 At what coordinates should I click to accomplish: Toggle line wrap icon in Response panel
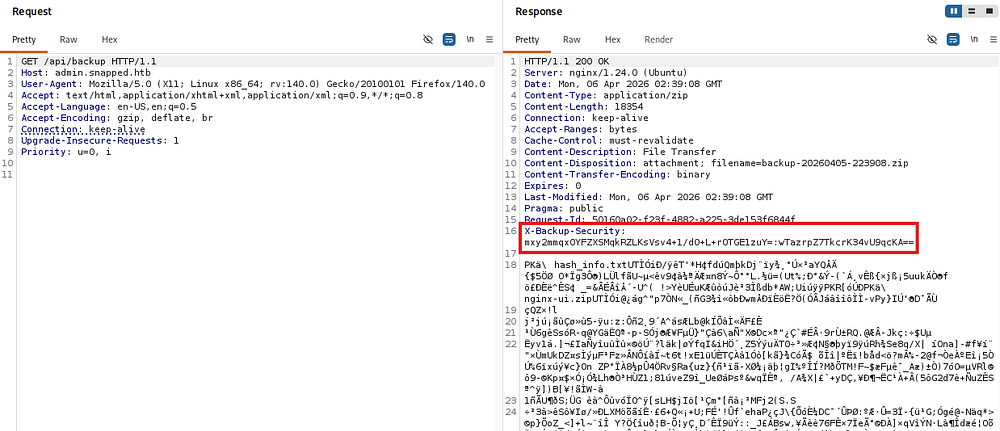(x=952, y=40)
